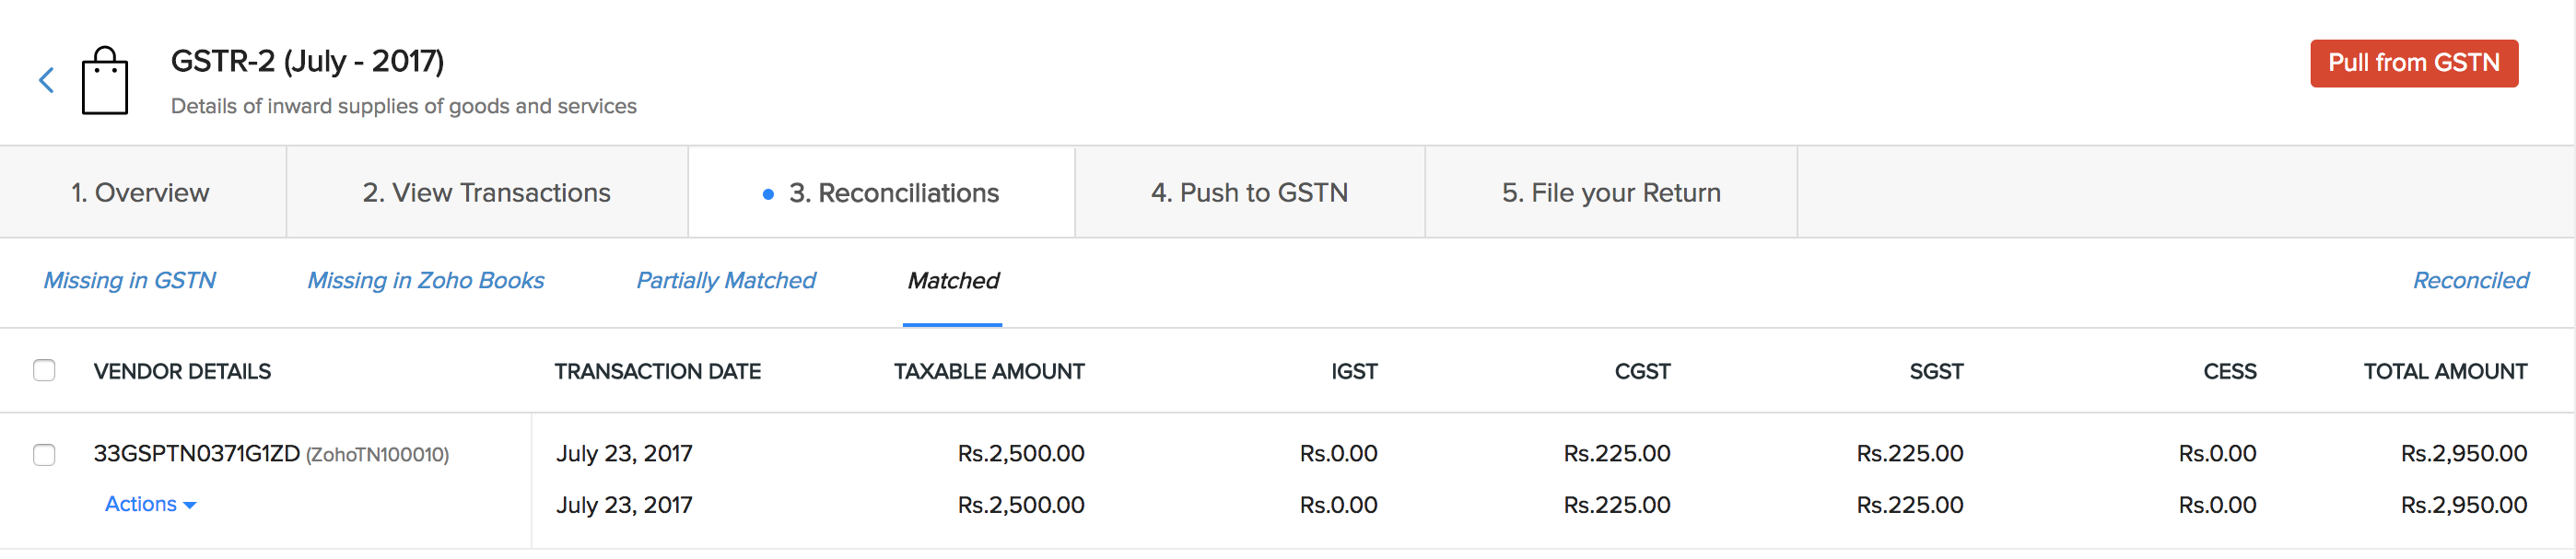Click the dropdown caret next to Actions
This screenshot has width=2576, height=559.
[192, 506]
